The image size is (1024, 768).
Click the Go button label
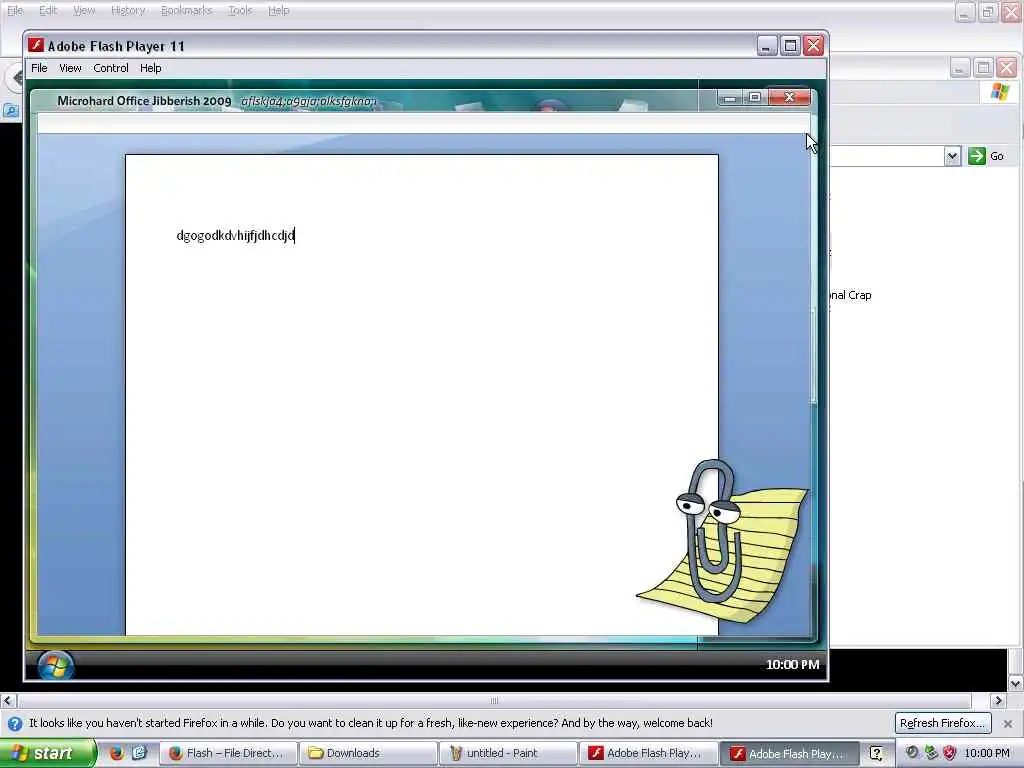click(997, 156)
